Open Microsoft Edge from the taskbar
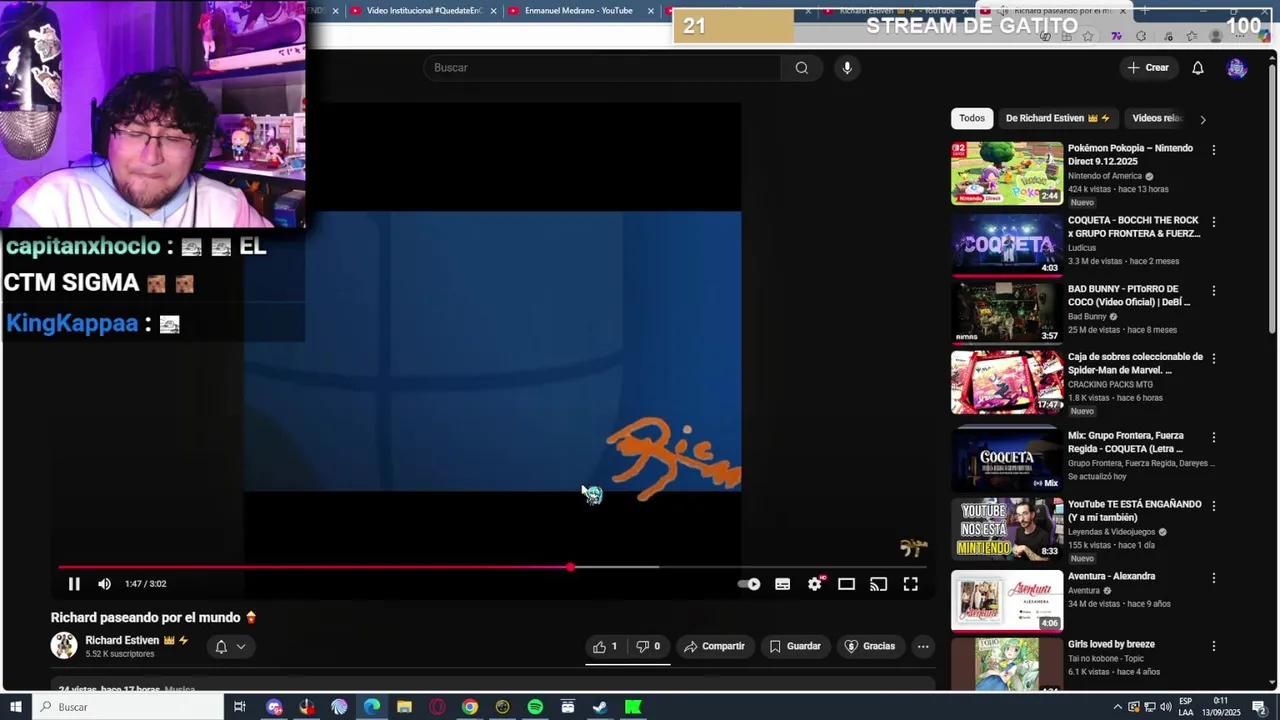This screenshot has width=1280, height=720. tap(372, 707)
